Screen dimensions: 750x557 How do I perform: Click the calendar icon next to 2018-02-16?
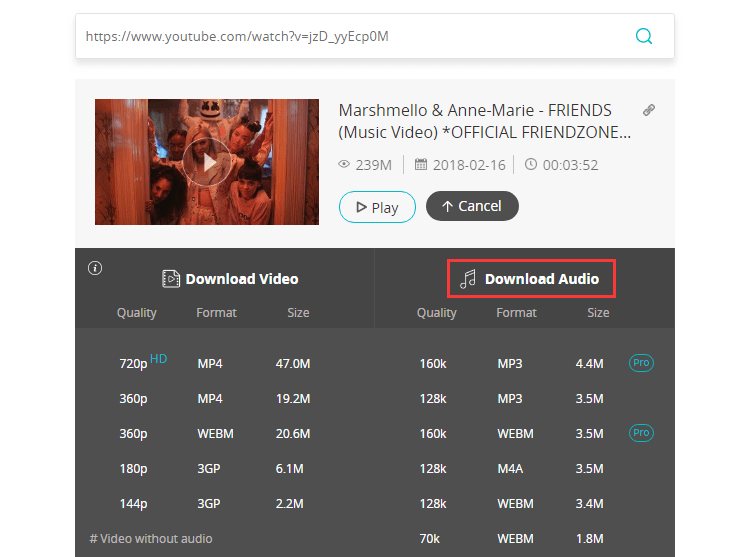tap(420, 164)
